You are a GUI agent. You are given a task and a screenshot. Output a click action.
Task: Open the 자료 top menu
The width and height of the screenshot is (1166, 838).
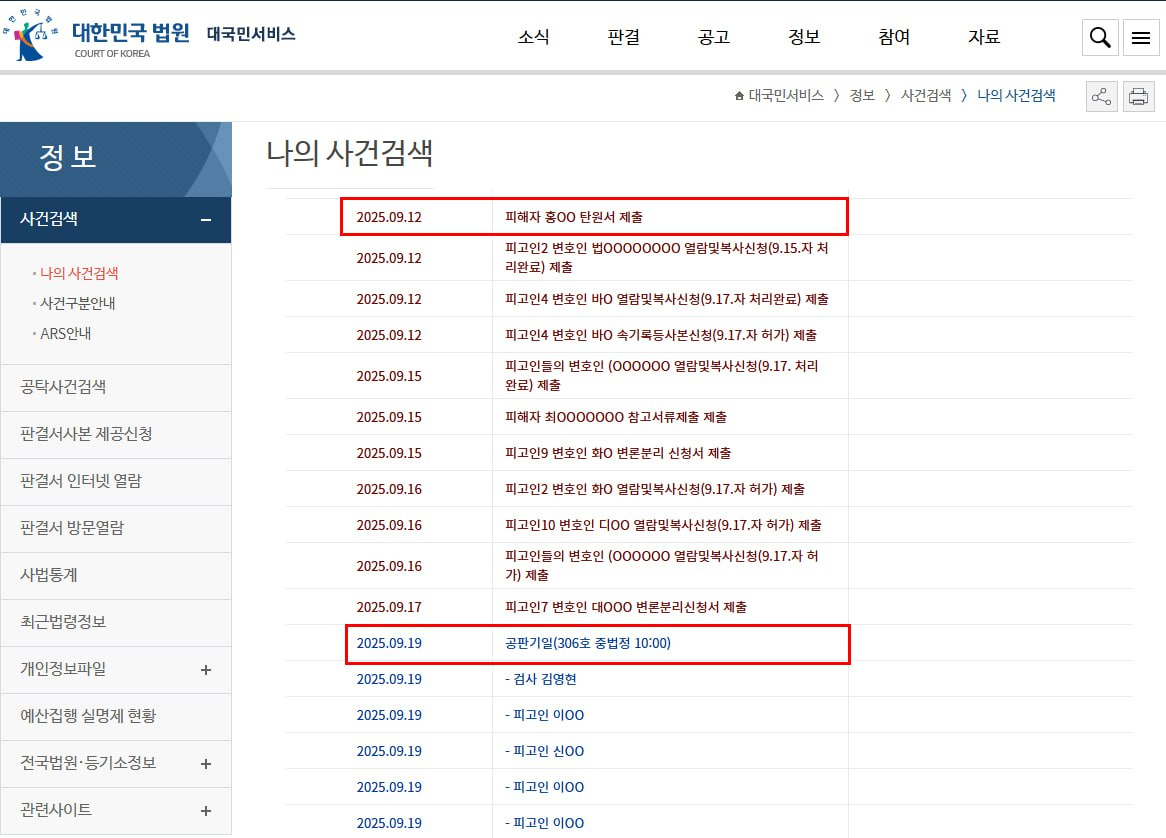[x=984, y=36]
